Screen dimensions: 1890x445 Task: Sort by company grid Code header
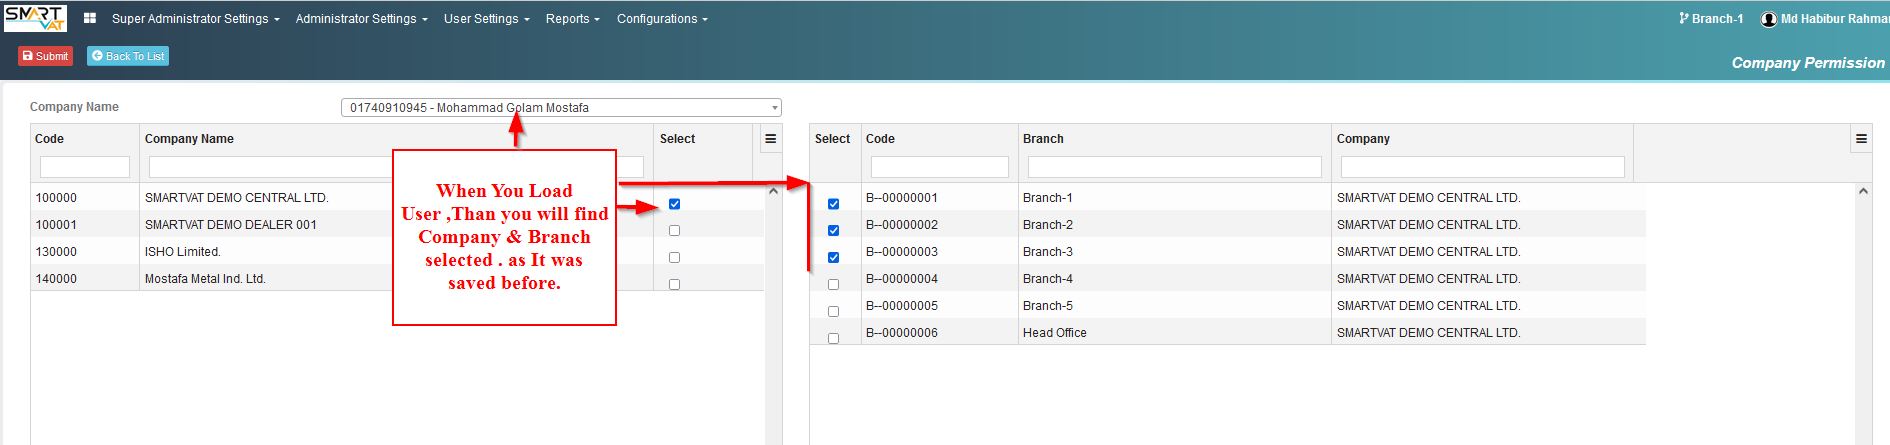(49, 139)
